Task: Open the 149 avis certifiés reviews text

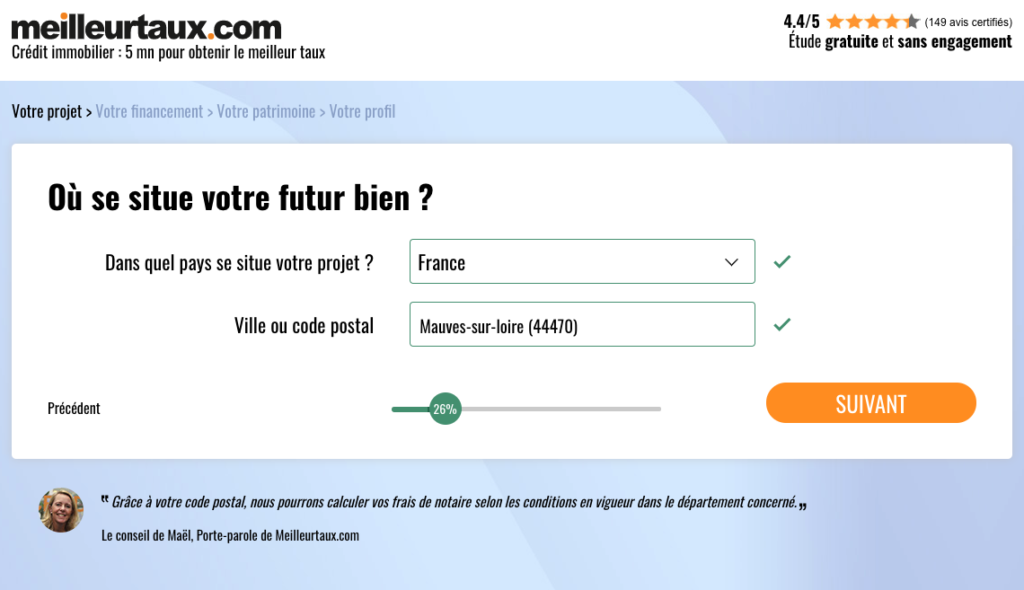Action: [x=968, y=22]
